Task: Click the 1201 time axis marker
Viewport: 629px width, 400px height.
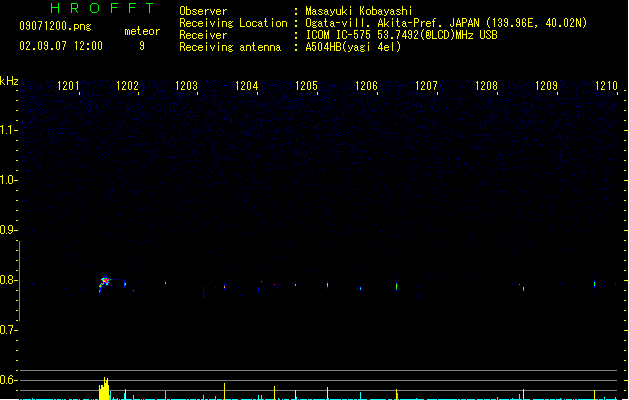Action: [x=68, y=85]
